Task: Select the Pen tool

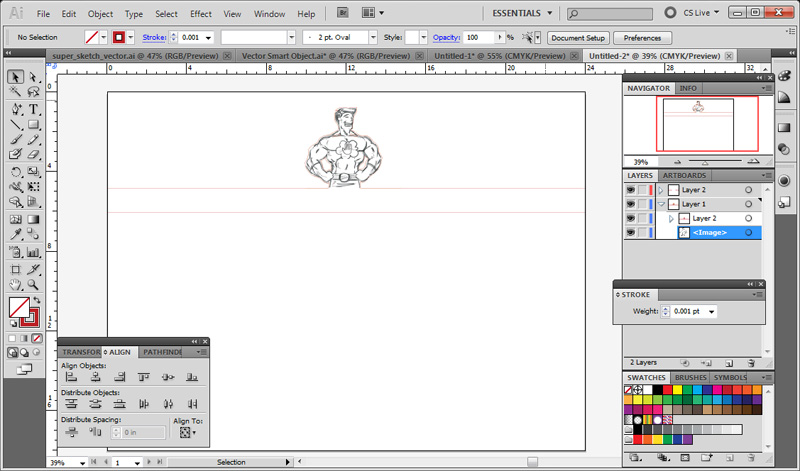Action: point(16,109)
